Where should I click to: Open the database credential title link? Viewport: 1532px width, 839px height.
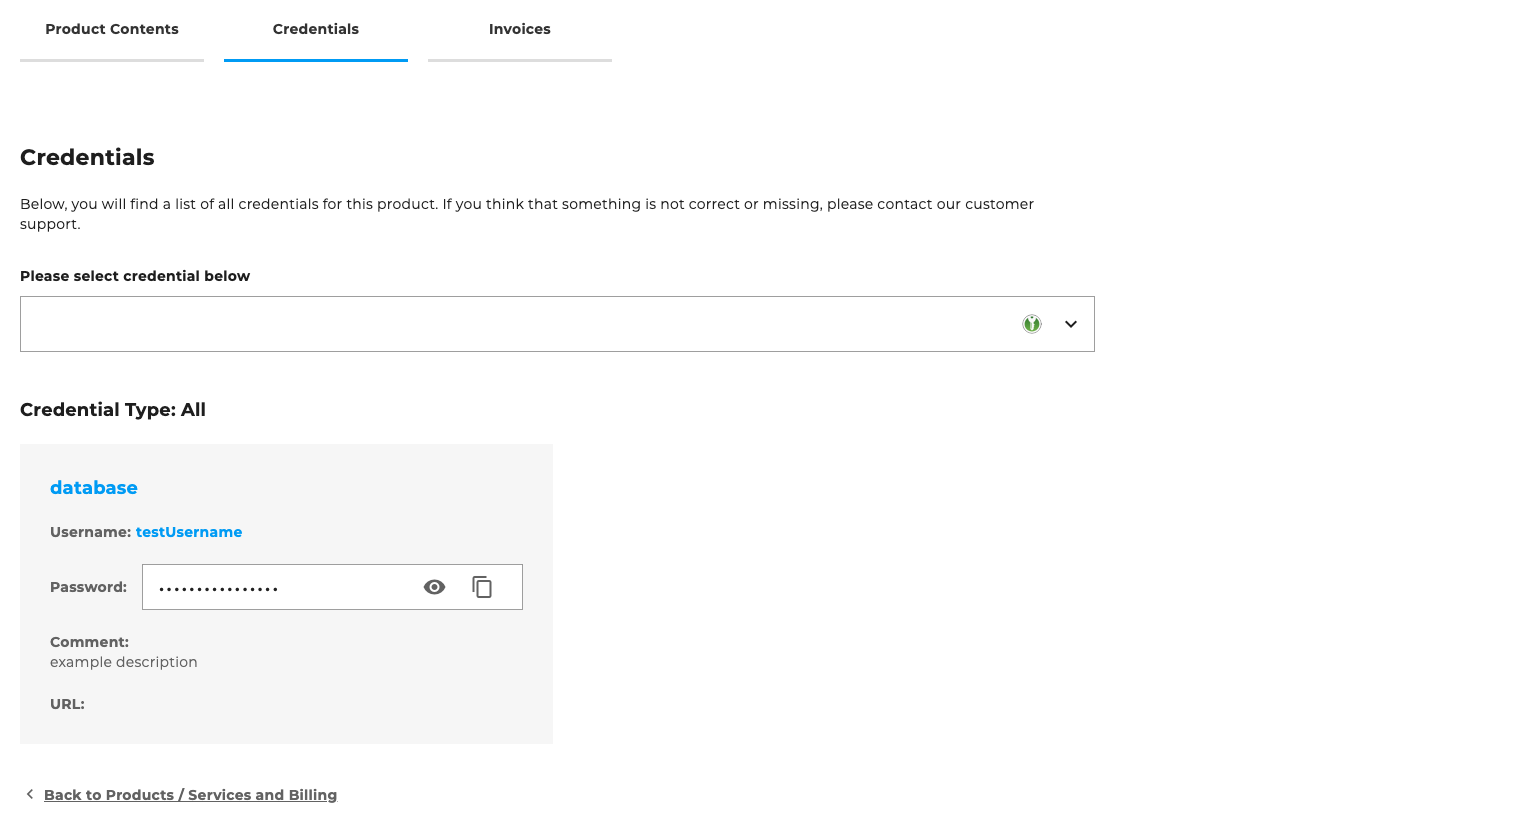94,488
